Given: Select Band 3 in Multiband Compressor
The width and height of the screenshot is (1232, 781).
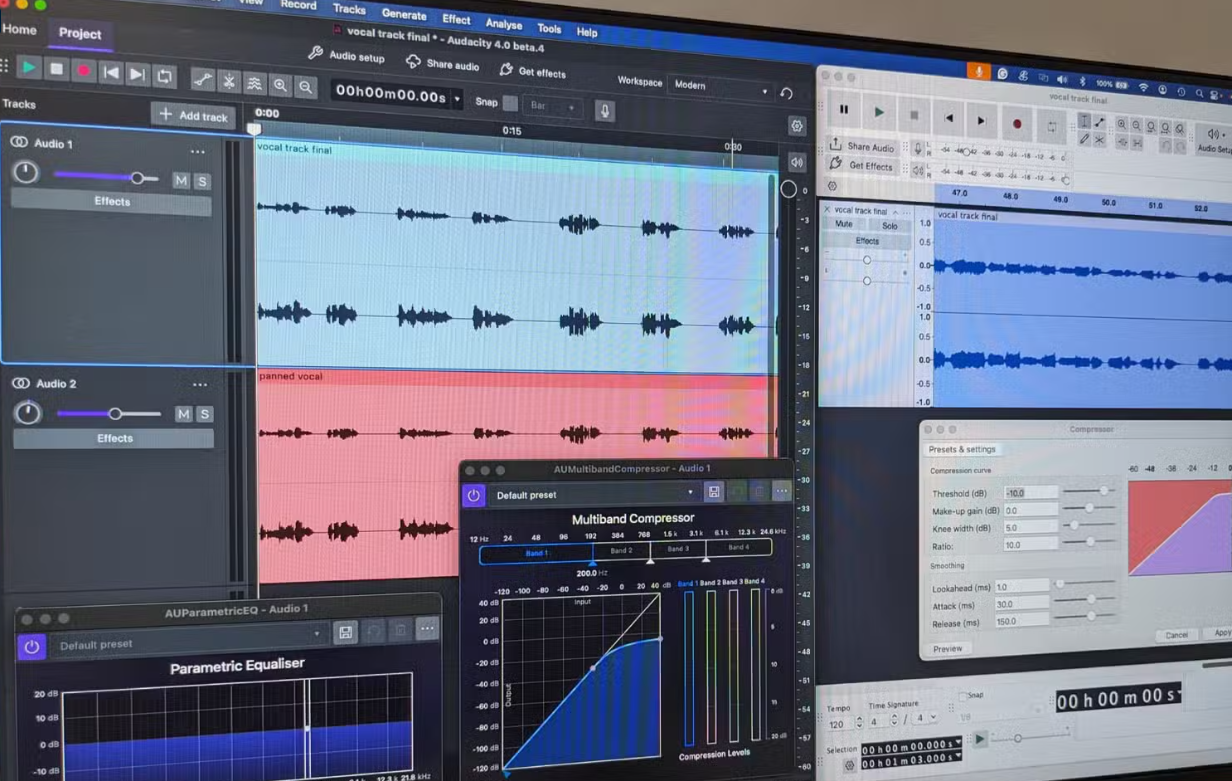Looking at the screenshot, I should [678, 549].
